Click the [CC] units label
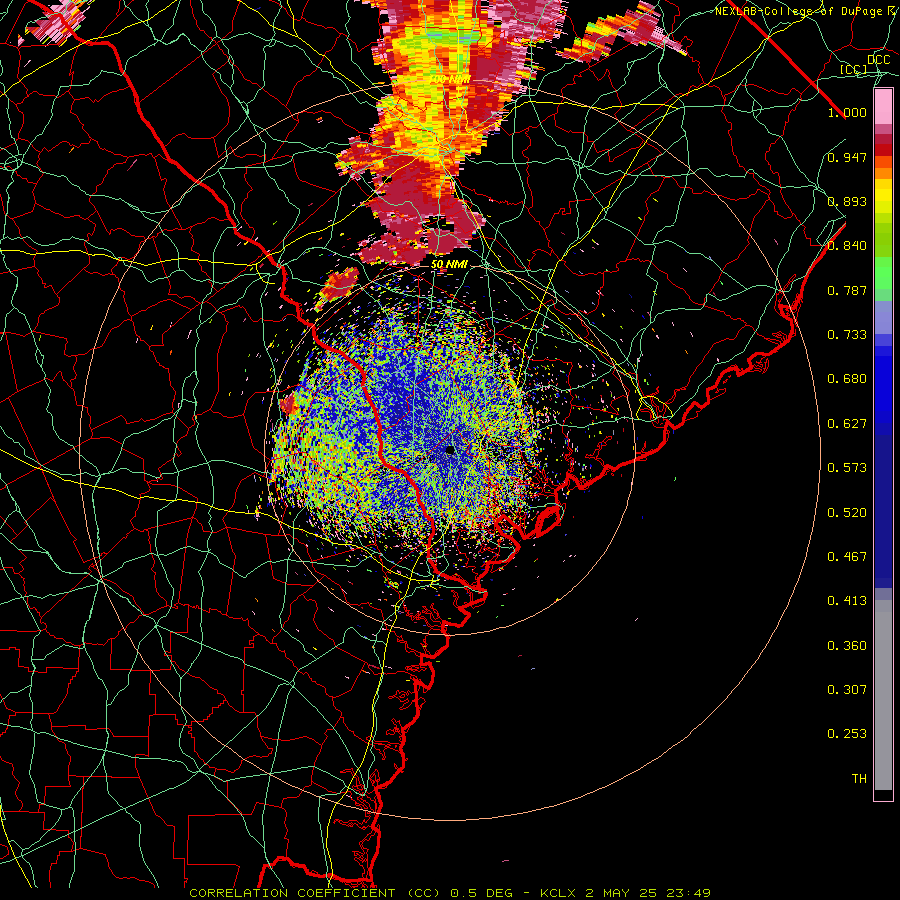Viewport: 900px width, 900px height. click(853, 69)
